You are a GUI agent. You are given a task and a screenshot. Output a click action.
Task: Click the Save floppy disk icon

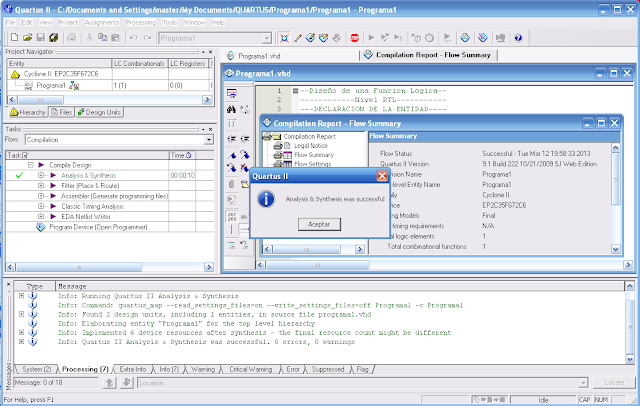(40, 38)
